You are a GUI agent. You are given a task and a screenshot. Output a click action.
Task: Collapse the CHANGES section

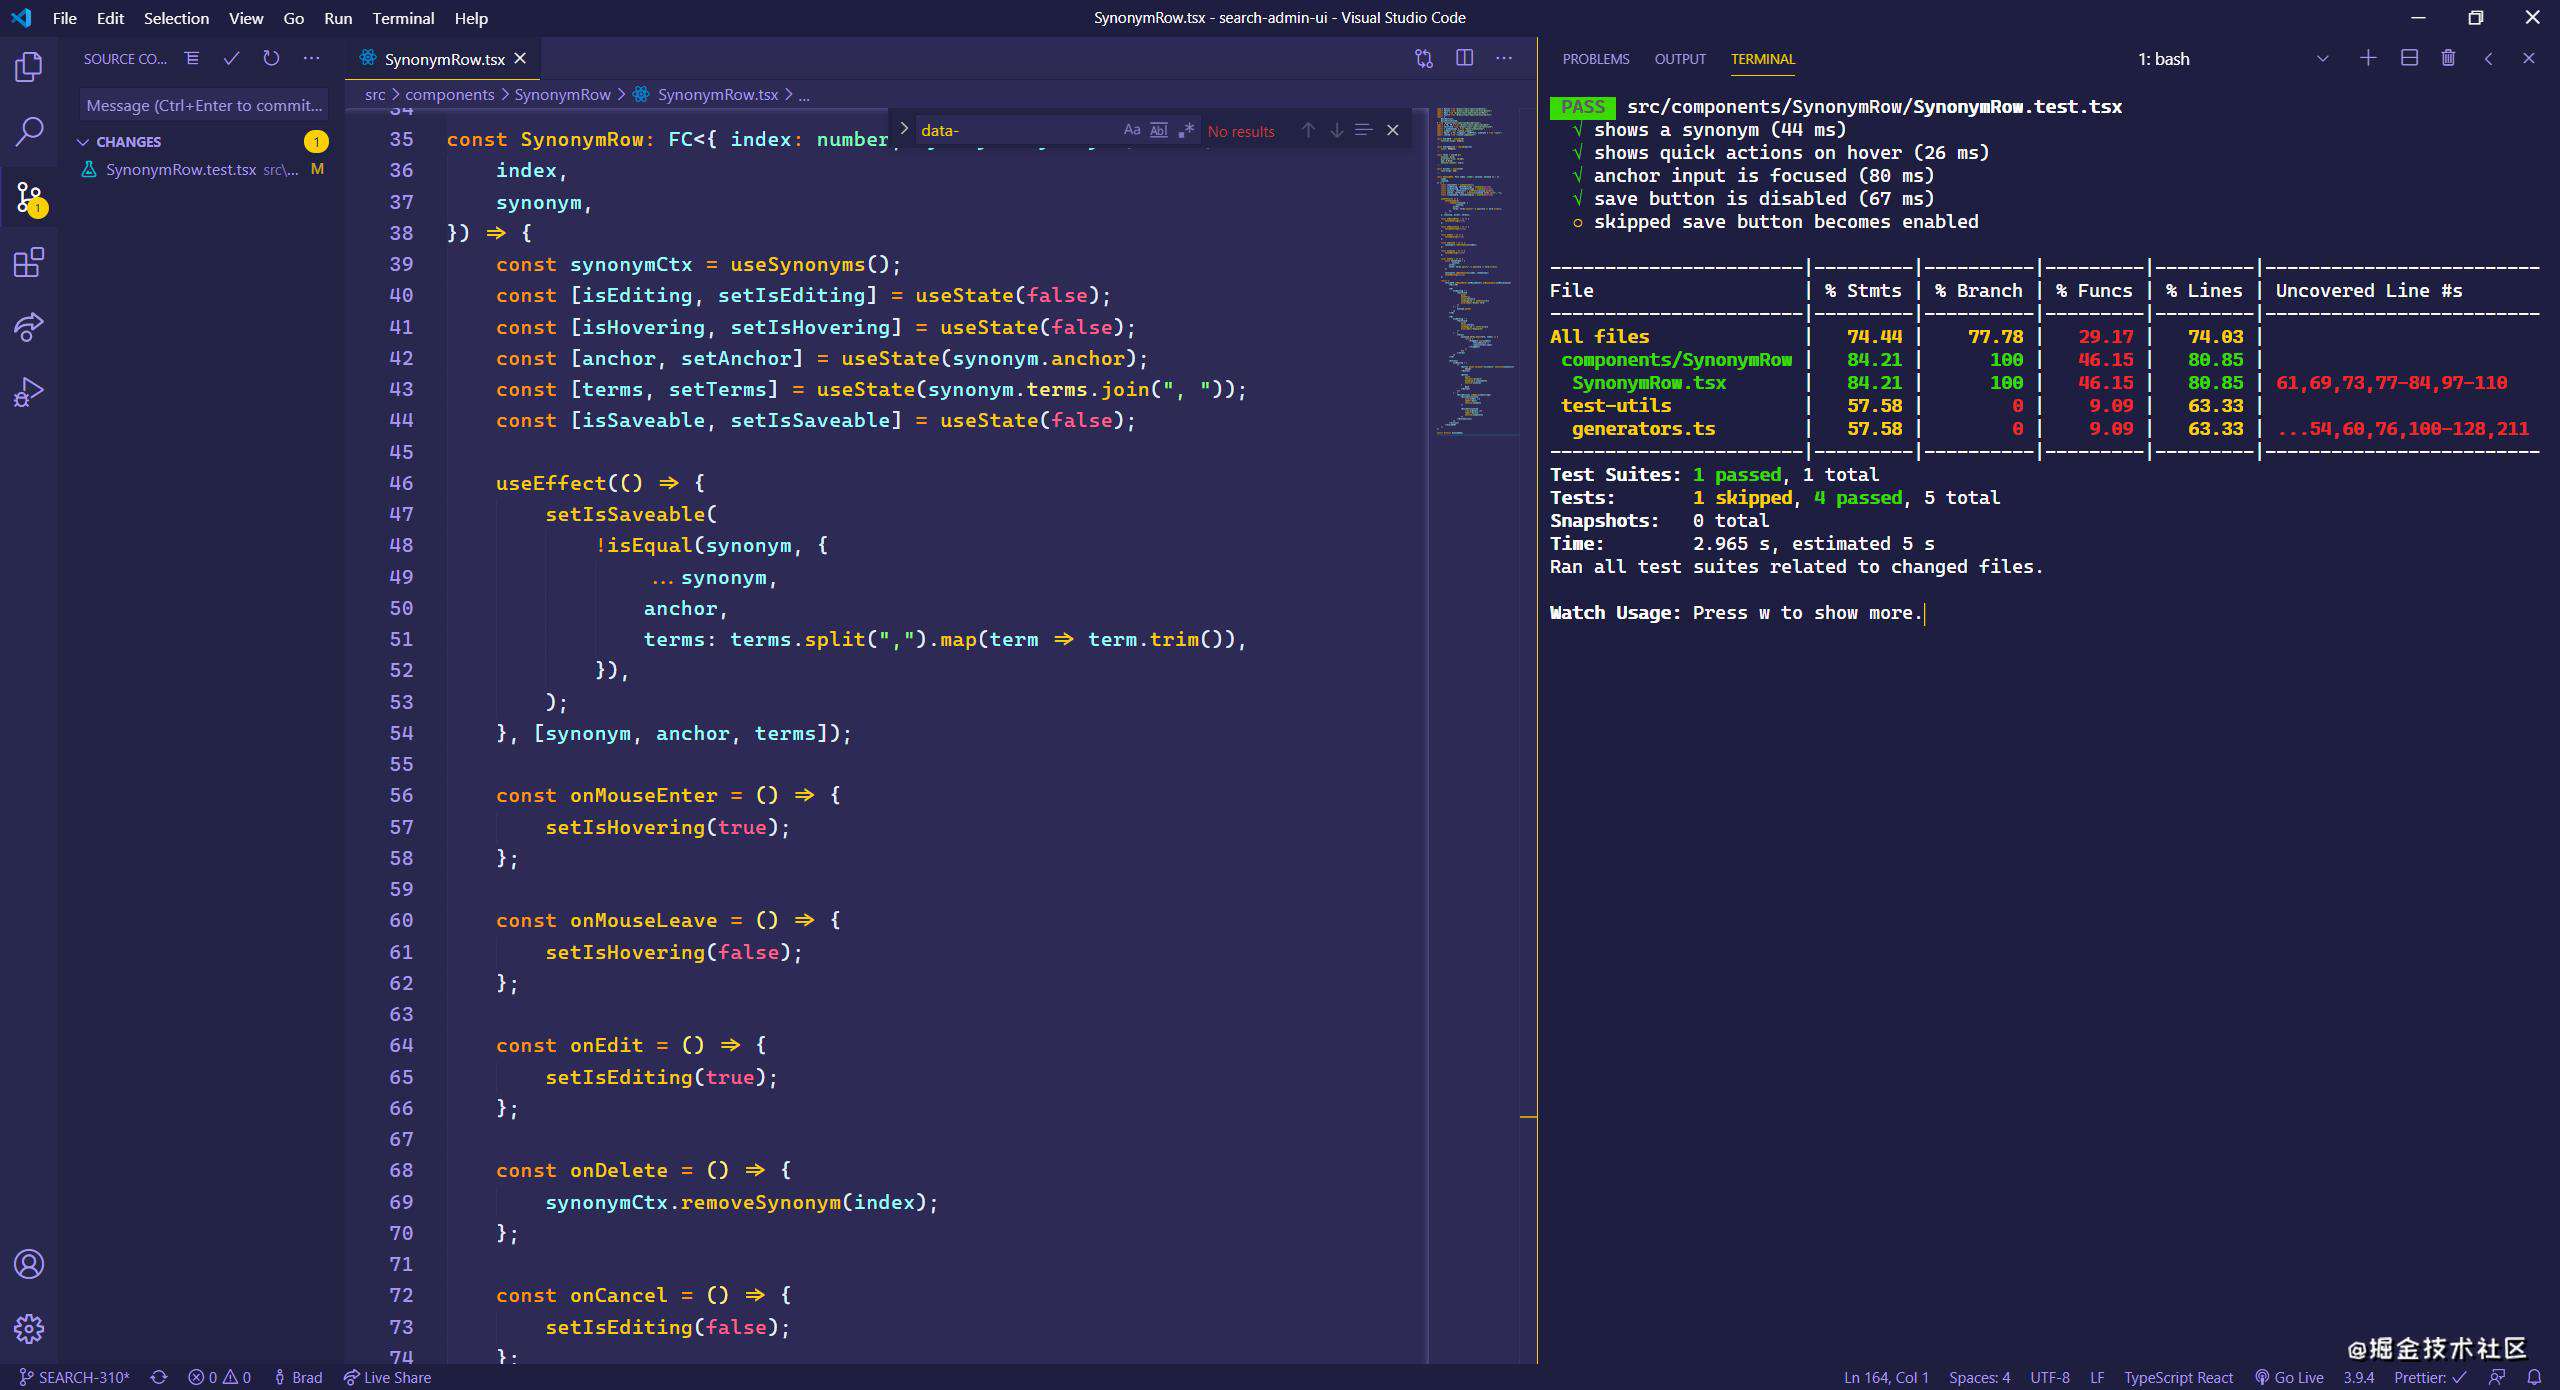point(129,142)
